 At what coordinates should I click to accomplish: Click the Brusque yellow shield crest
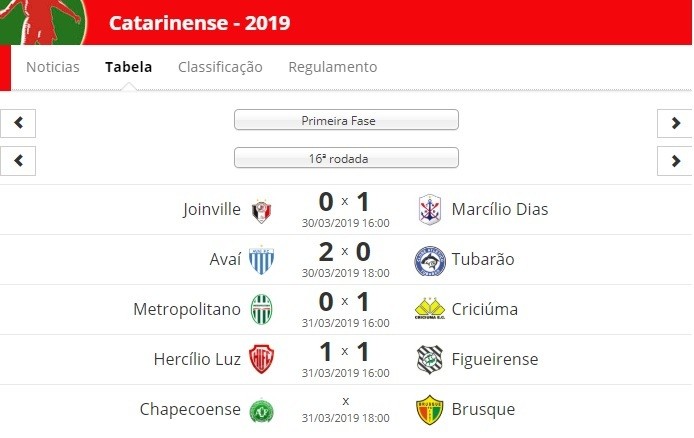pyautogui.click(x=430, y=410)
